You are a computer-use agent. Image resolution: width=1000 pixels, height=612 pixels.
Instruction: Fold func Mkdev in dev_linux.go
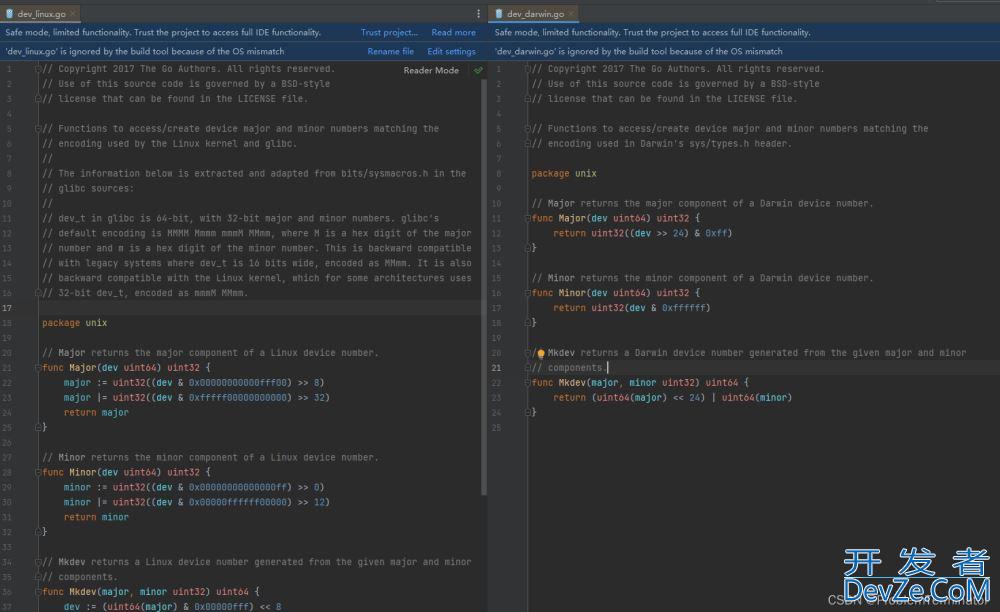pyautogui.click(x=38, y=592)
